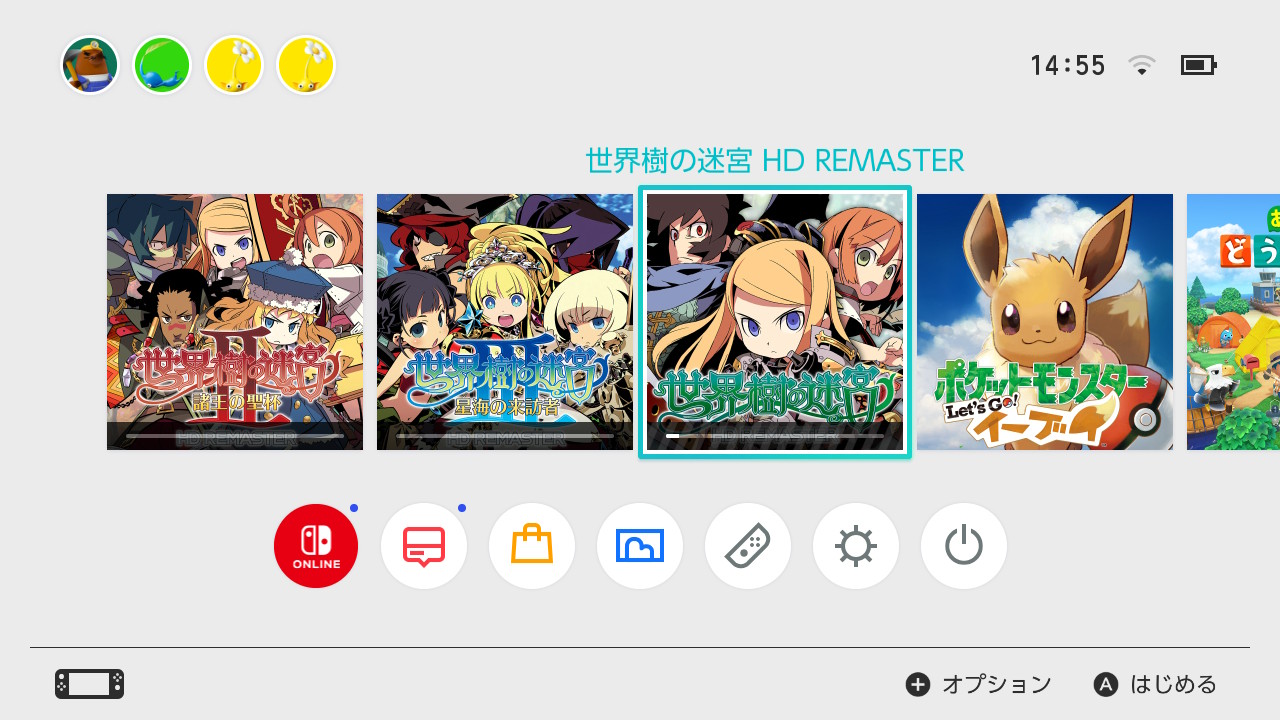
Task: Open the Sleep Mode power icon
Action: 964,546
